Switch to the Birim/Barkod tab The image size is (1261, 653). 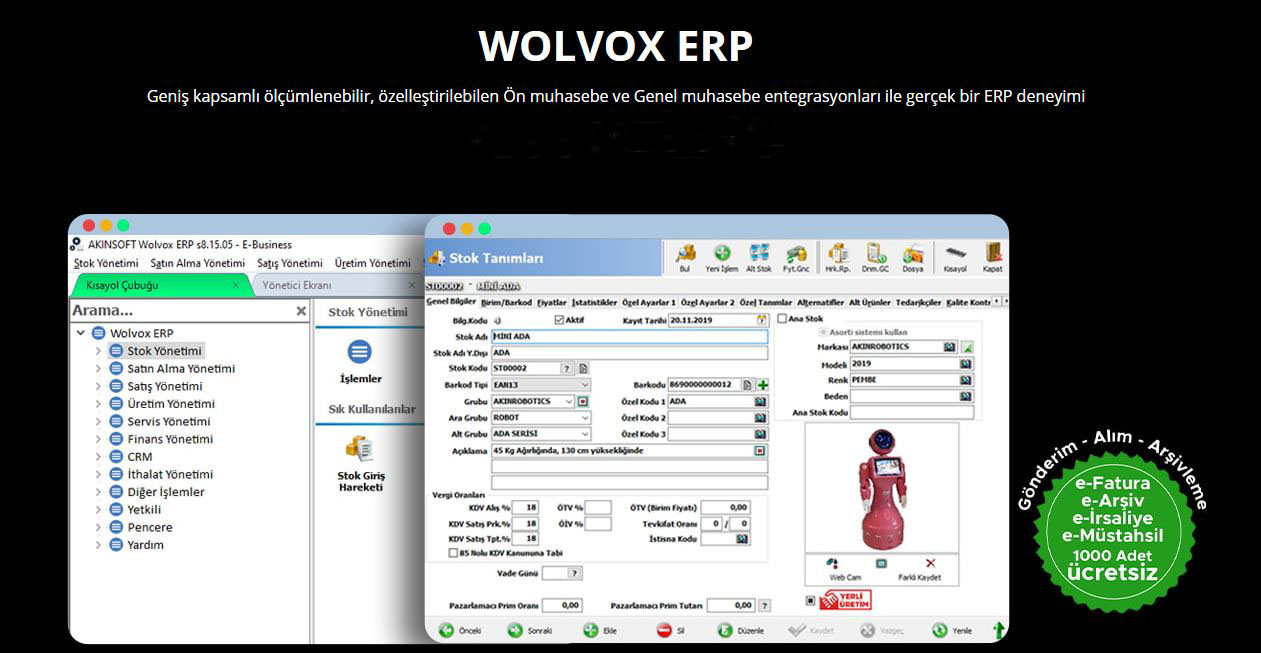click(x=506, y=302)
